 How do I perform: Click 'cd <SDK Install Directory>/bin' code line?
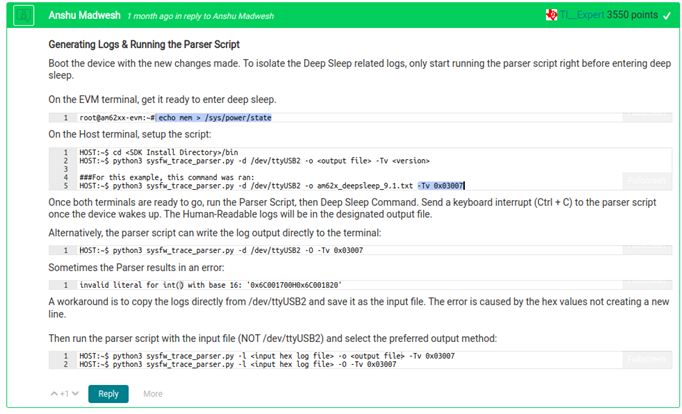click(175, 152)
